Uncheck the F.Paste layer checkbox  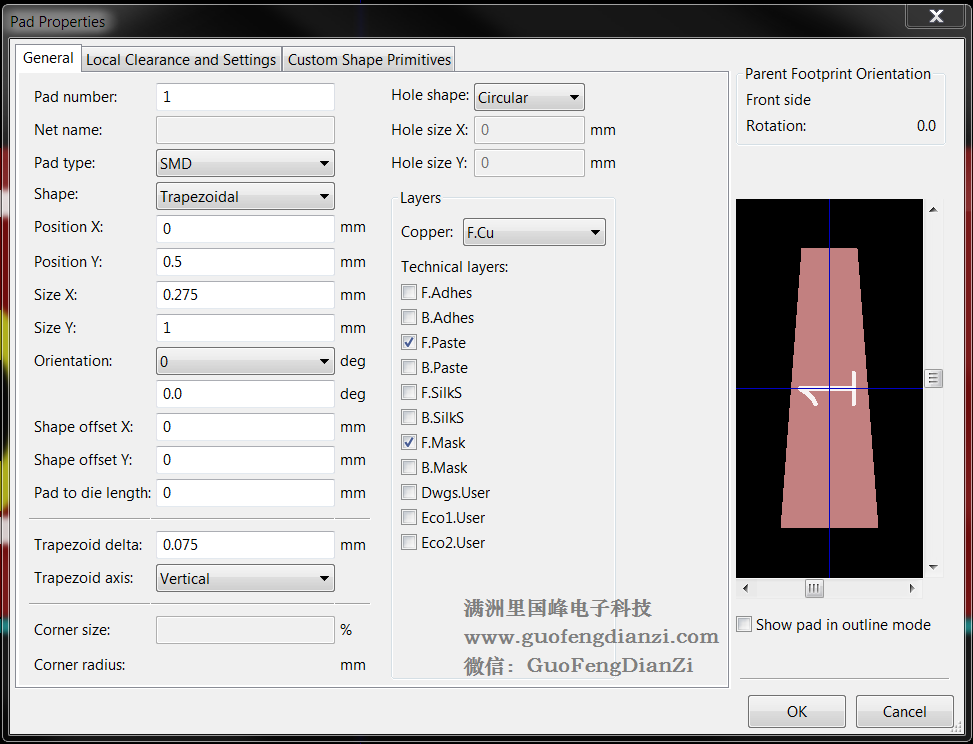[409, 342]
